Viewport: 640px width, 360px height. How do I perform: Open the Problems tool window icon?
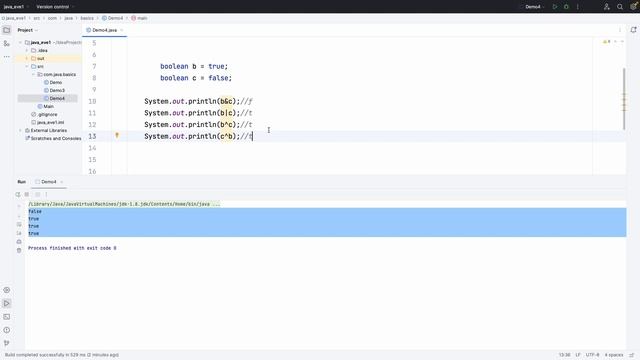click(x=7, y=330)
